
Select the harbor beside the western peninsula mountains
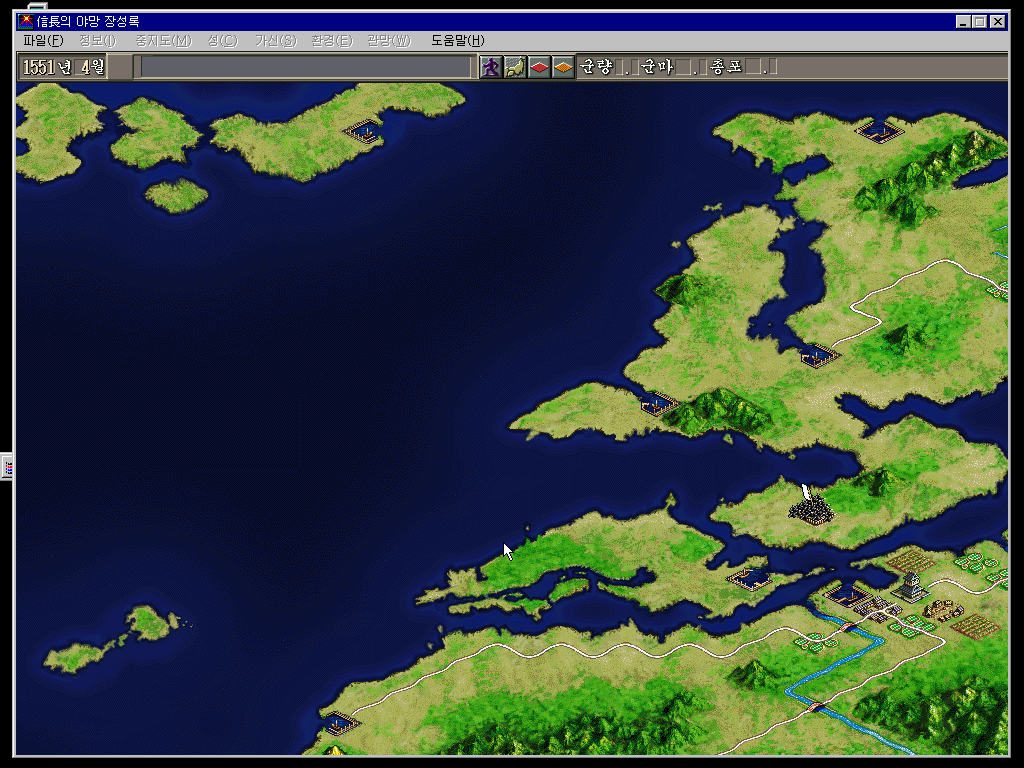pos(658,404)
